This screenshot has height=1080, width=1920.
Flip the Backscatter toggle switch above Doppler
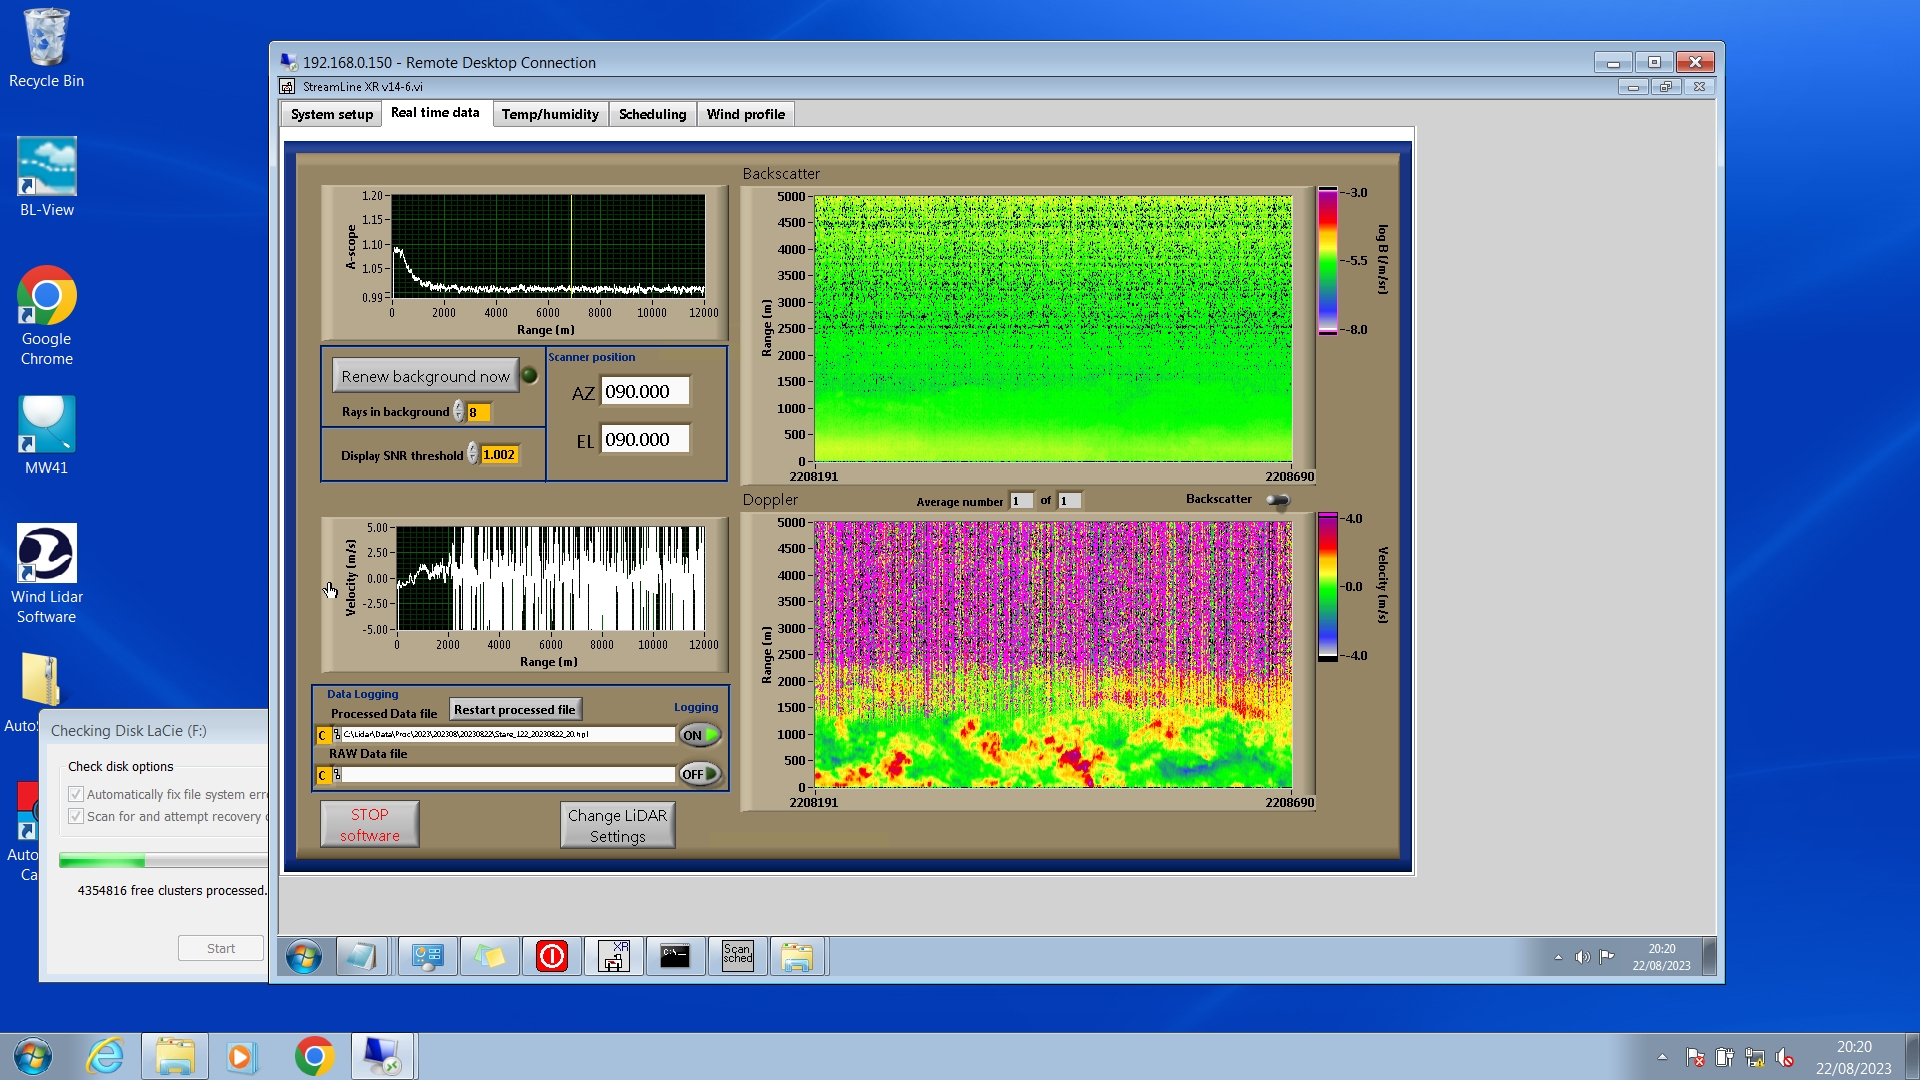1278,500
